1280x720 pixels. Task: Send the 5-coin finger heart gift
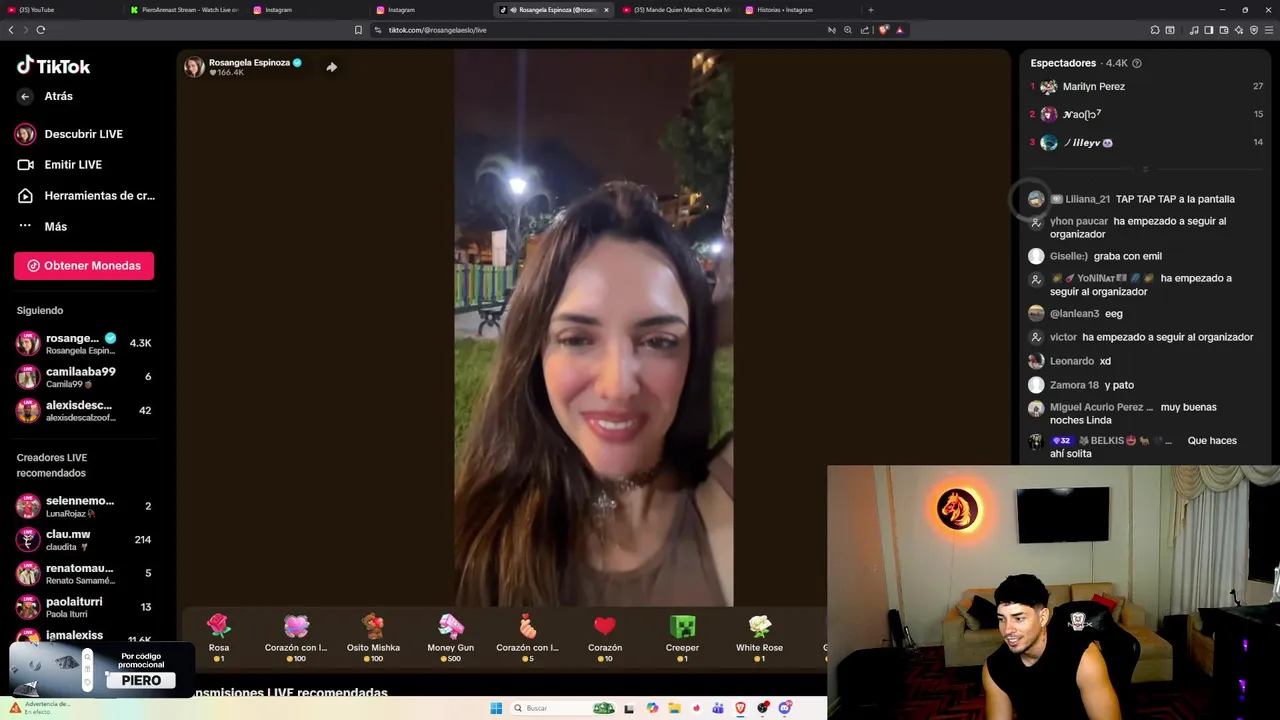coord(527,638)
